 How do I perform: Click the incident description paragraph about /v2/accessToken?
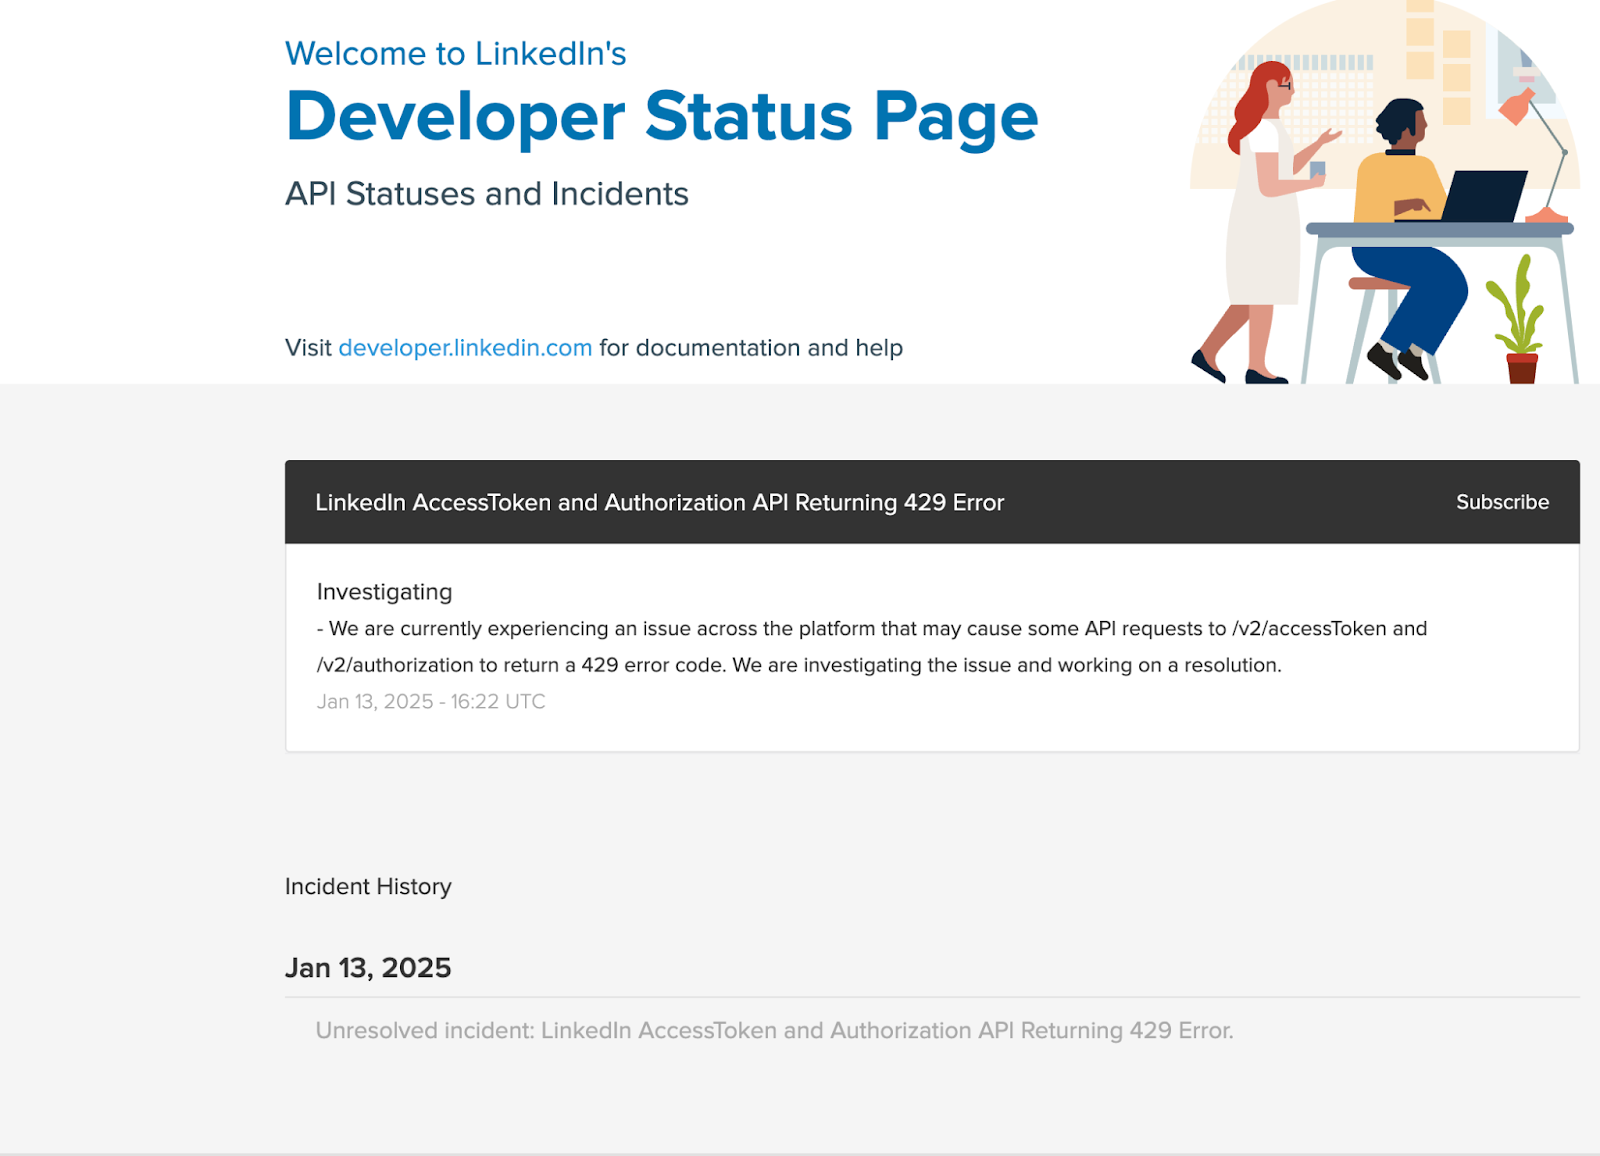872,647
